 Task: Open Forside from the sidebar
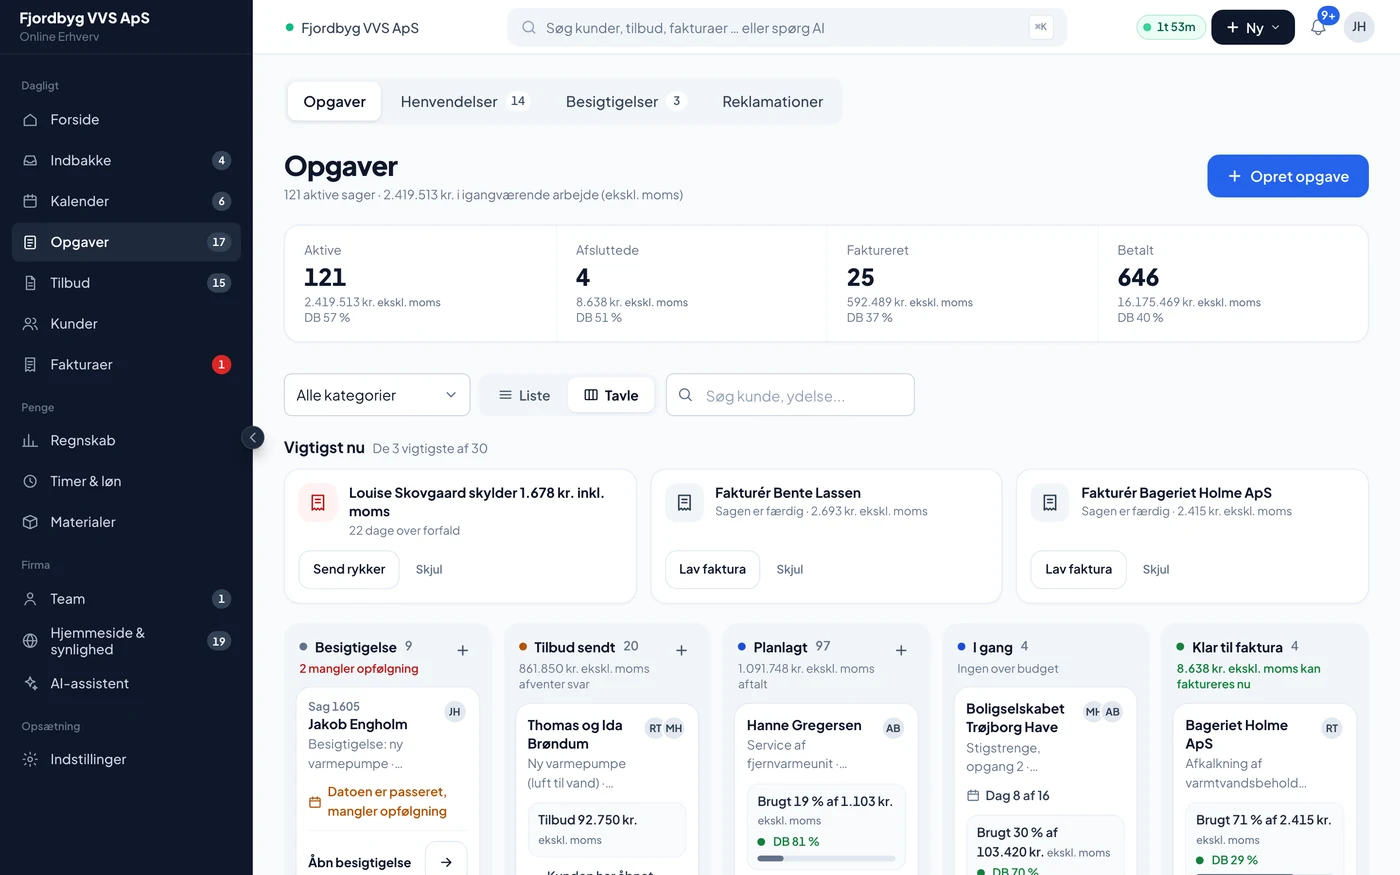tap(126, 120)
